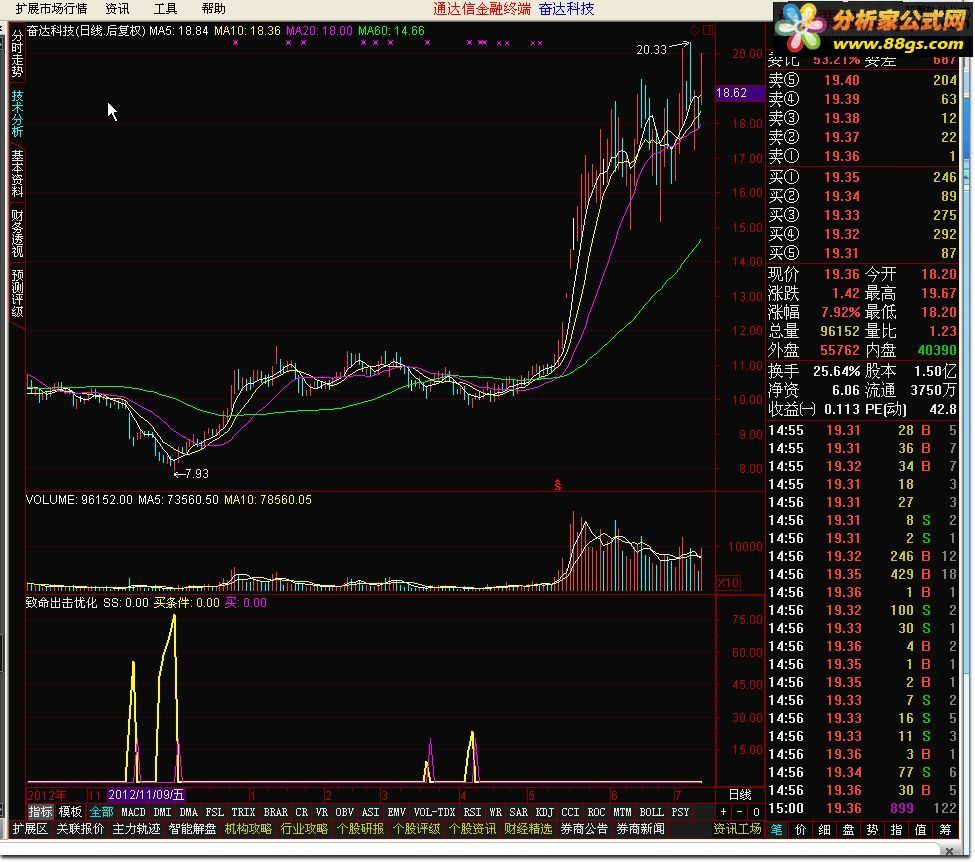Image resolution: width=975 pixels, height=862 pixels.
Task: Select the 盘 tab in the bottom right
Action: (x=848, y=829)
